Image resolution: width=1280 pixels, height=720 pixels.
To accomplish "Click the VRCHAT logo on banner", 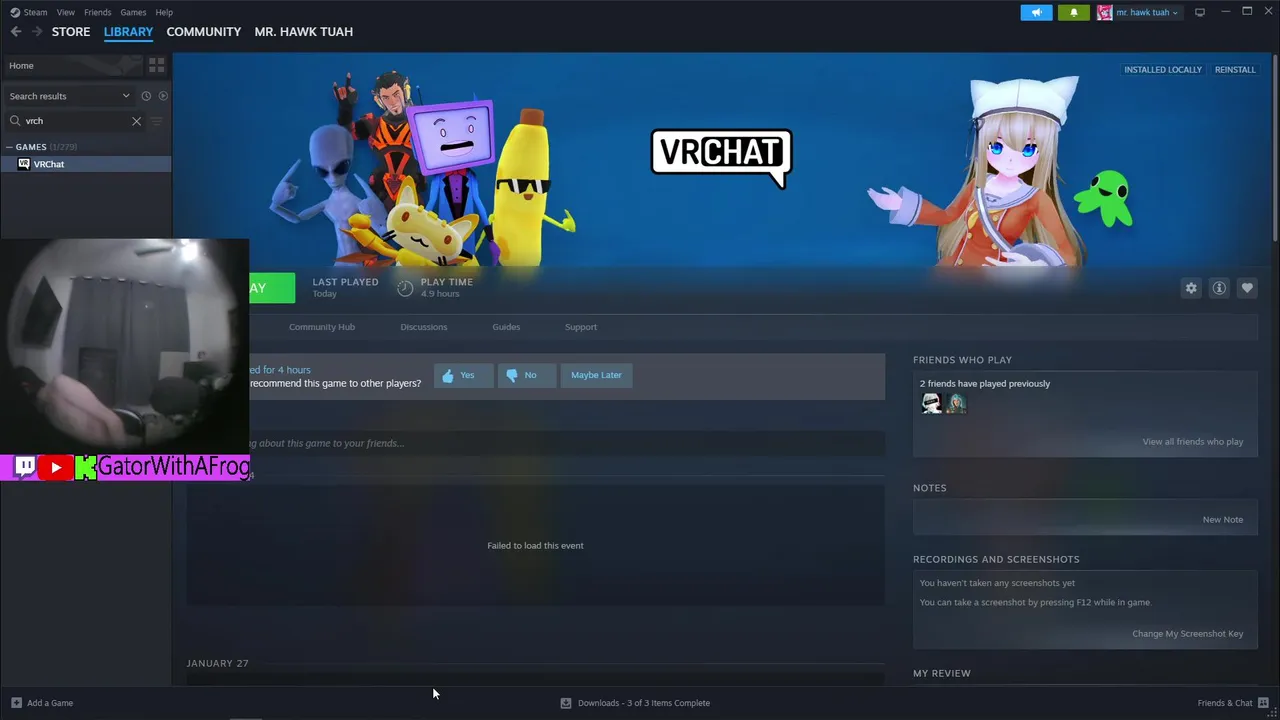I will pyautogui.click(x=721, y=157).
